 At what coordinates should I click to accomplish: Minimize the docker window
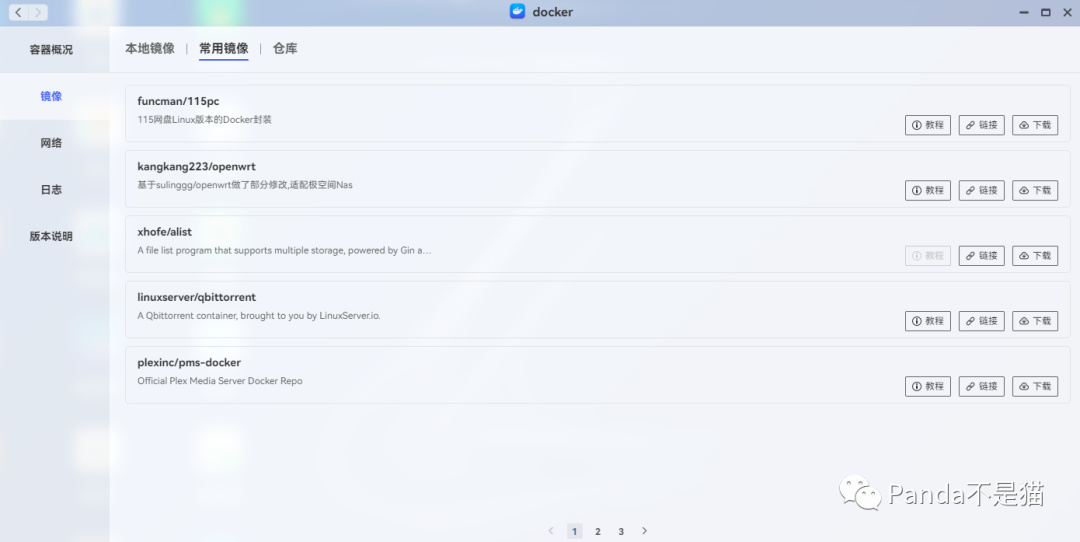(1024, 12)
